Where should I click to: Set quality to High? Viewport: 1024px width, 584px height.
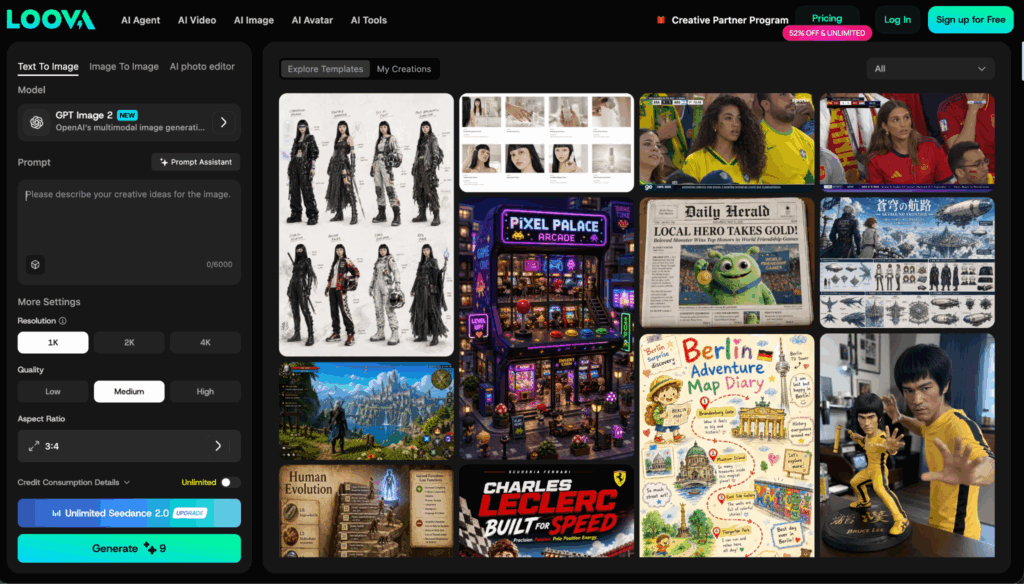tap(205, 391)
